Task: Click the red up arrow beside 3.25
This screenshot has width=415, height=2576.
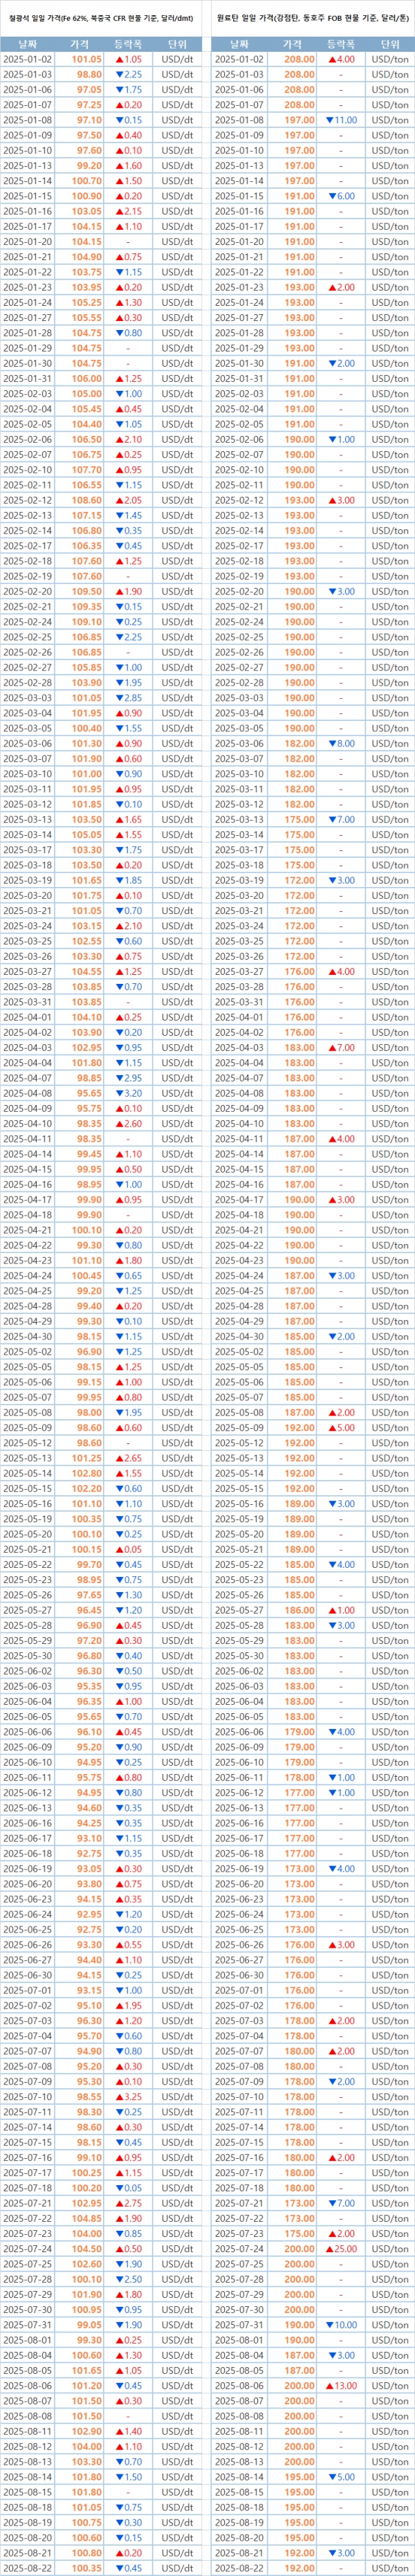Action: (118, 2097)
